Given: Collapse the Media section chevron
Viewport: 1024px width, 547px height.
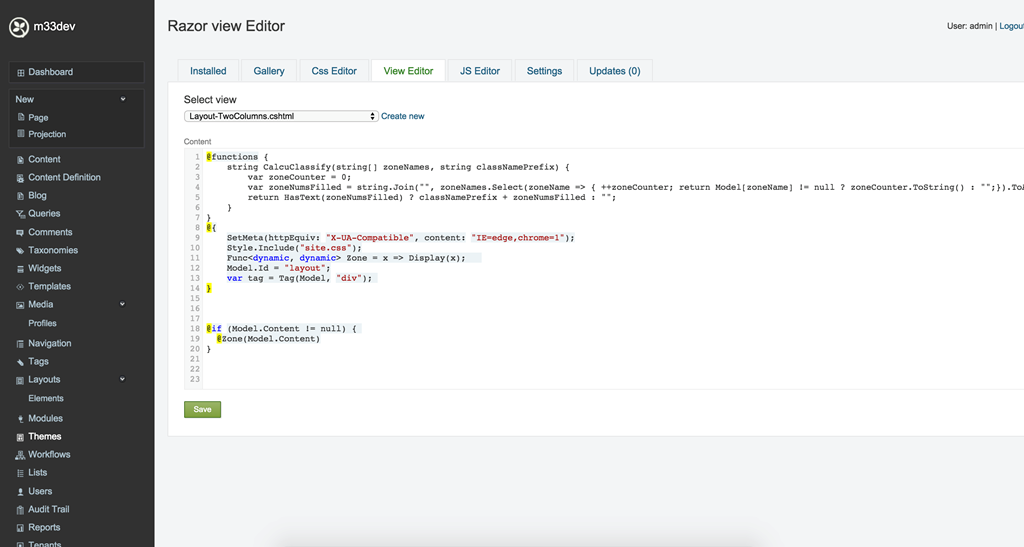Looking at the screenshot, I should pos(123,304).
